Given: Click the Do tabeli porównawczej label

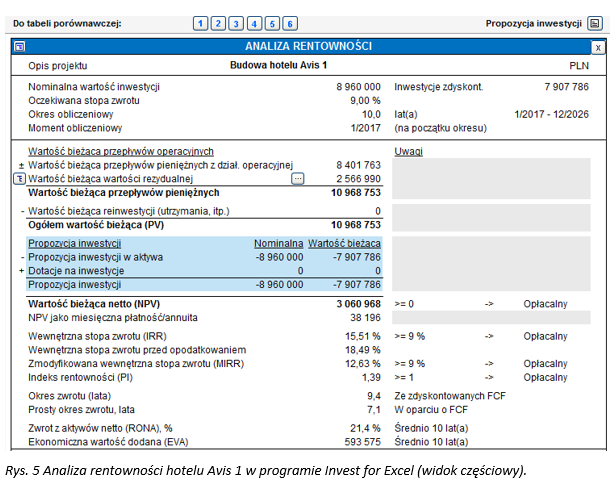Looking at the screenshot, I should 67,23.
